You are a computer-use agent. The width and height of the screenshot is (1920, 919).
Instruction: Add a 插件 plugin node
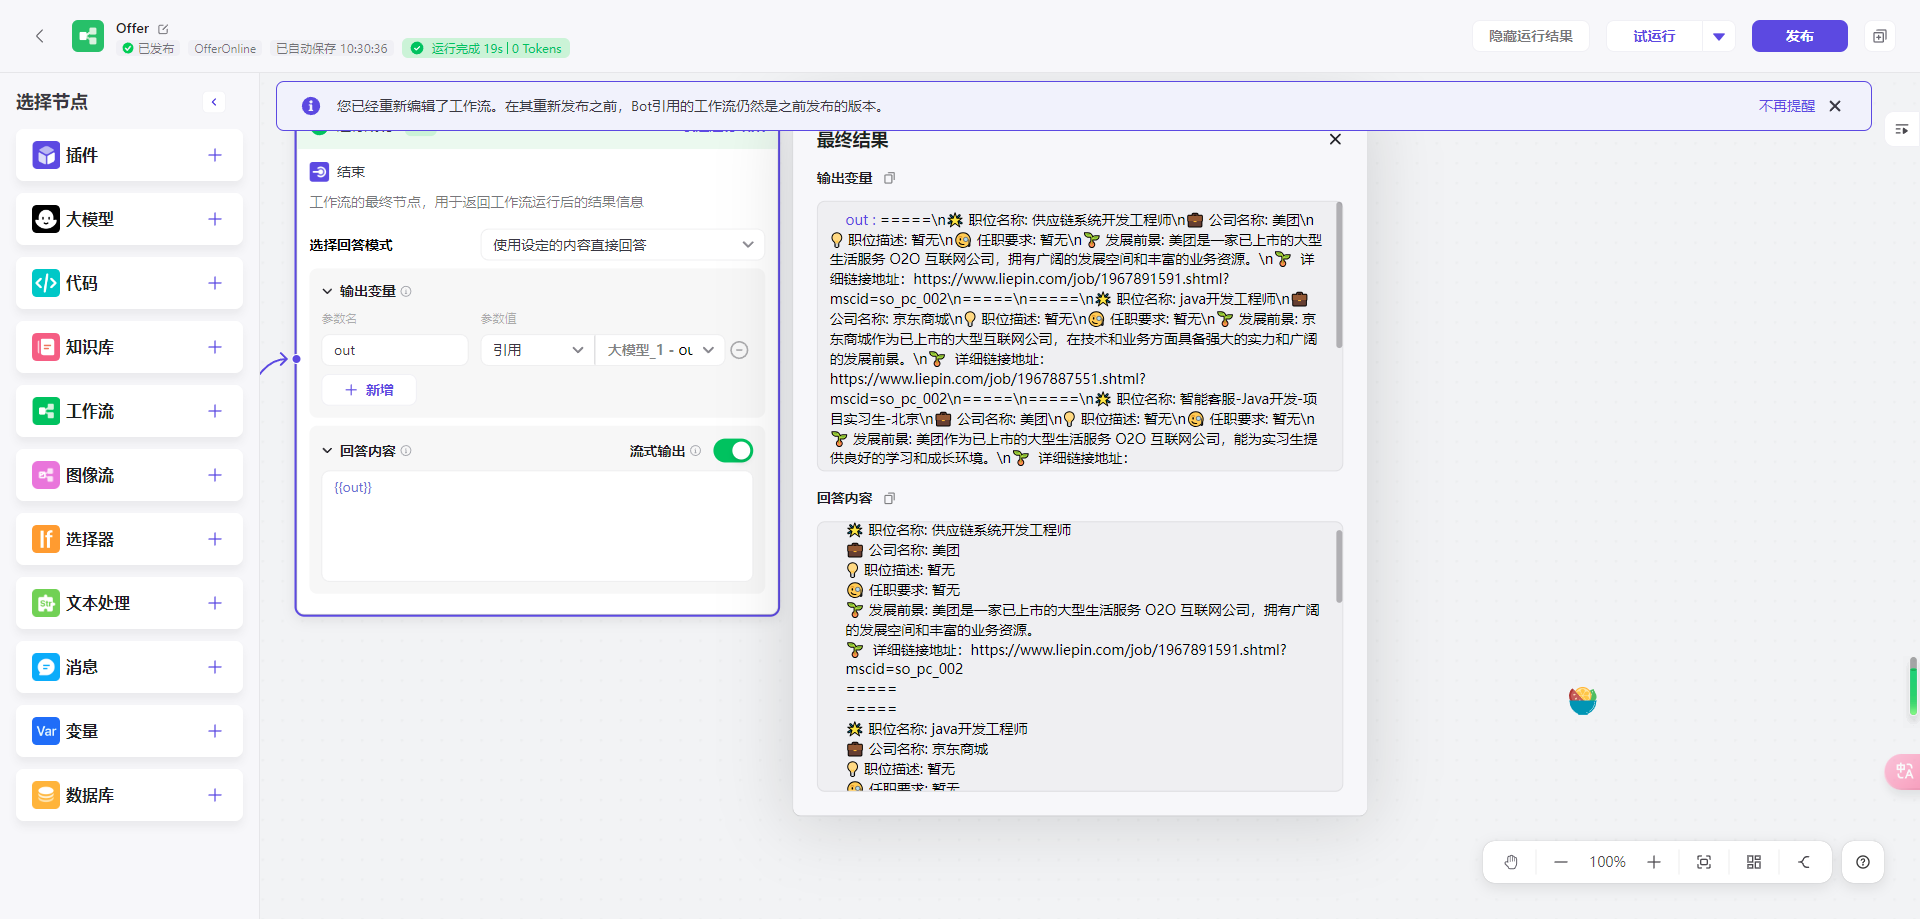click(x=215, y=155)
